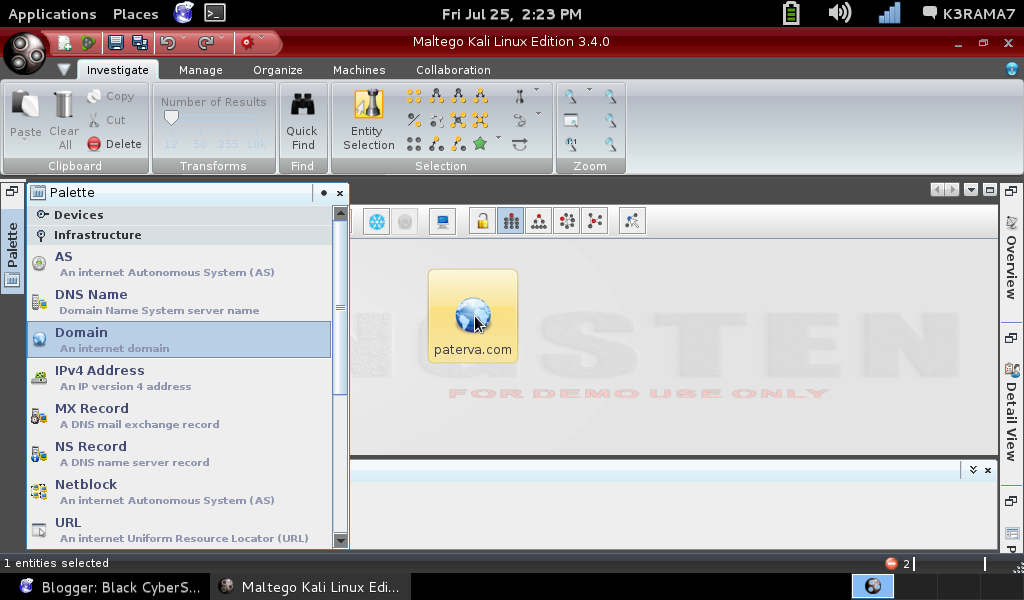Image resolution: width=1024 pixels, height=600 pixels.
Task: Open the Applications menu in top panel
Action: [52, 14]
